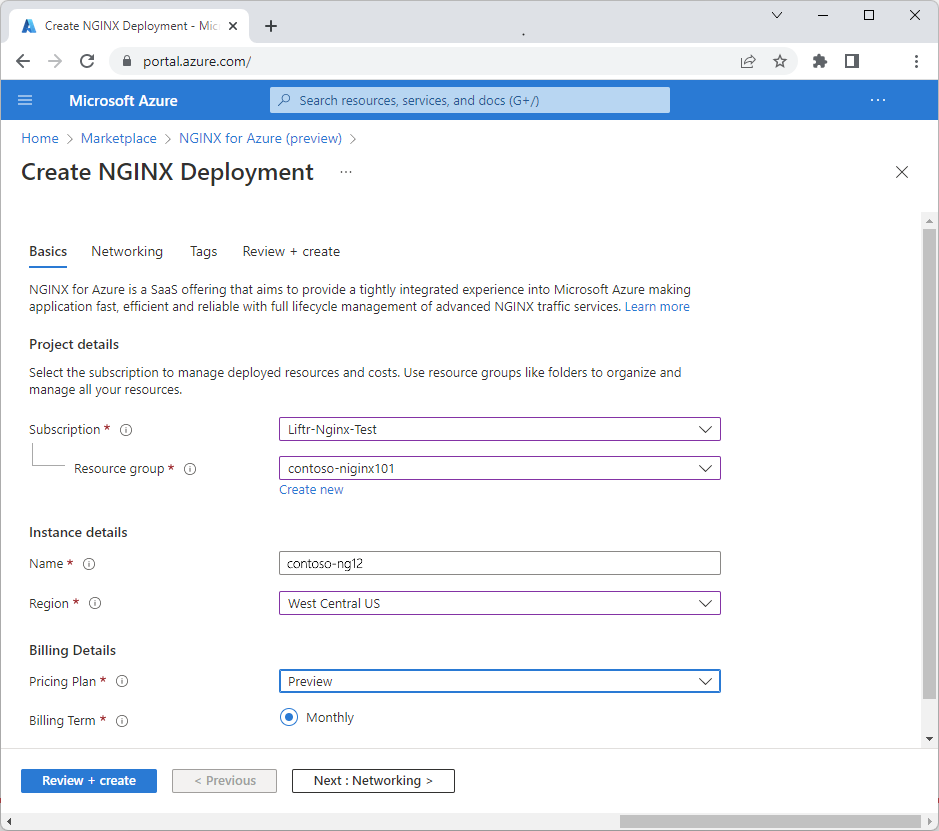Click the vertical scrollbar of the form

(930, 460)
